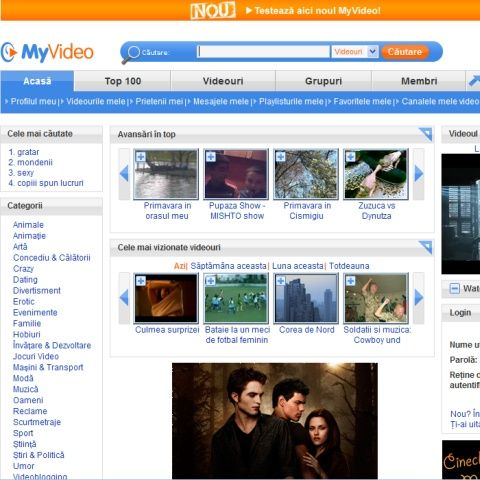Open the Muzică category
The image size is (480, 480).
tap(25, 389)
